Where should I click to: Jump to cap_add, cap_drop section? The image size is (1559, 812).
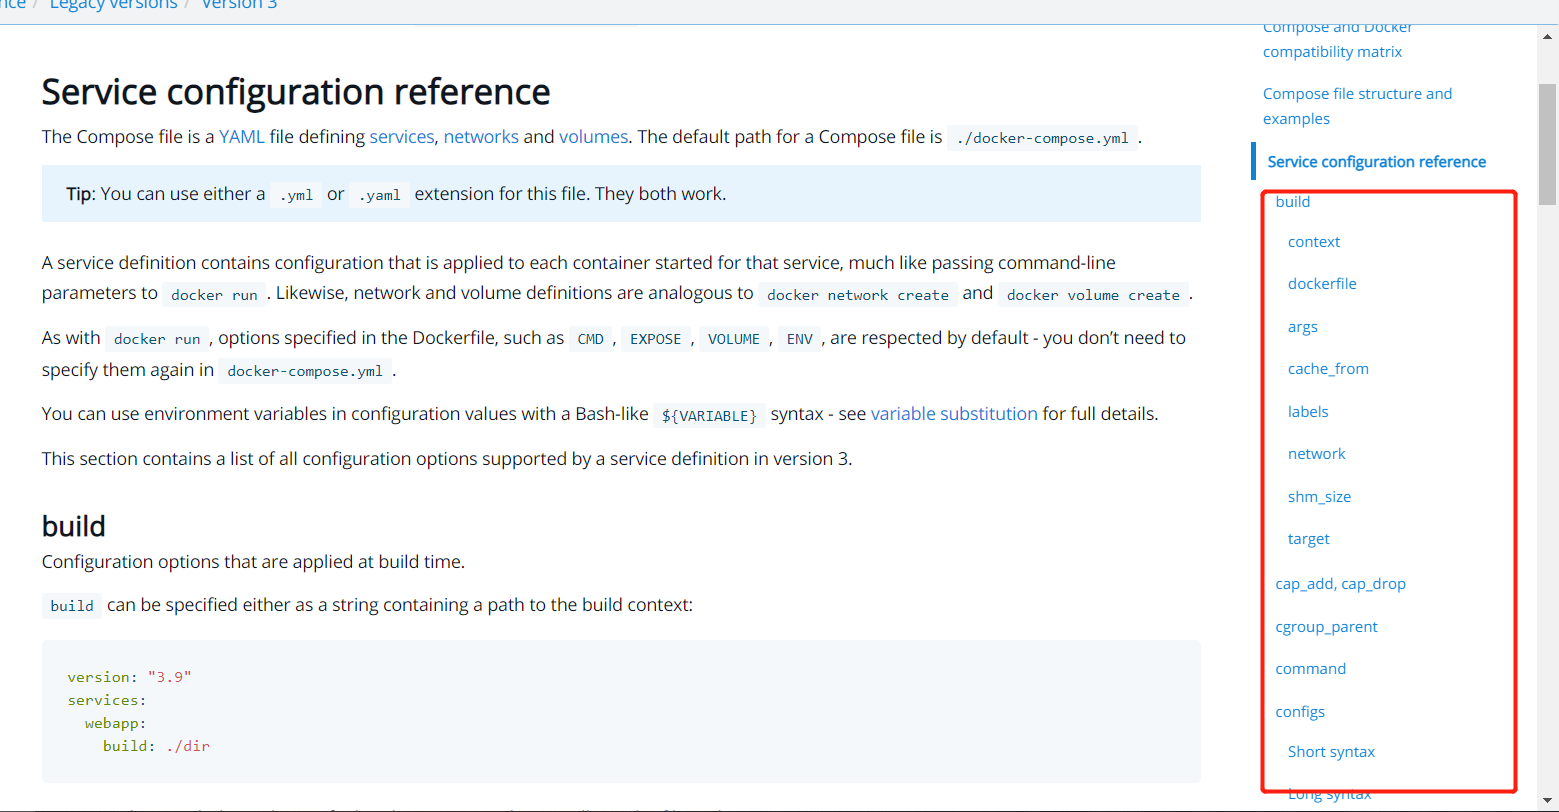click(1340, 584)
